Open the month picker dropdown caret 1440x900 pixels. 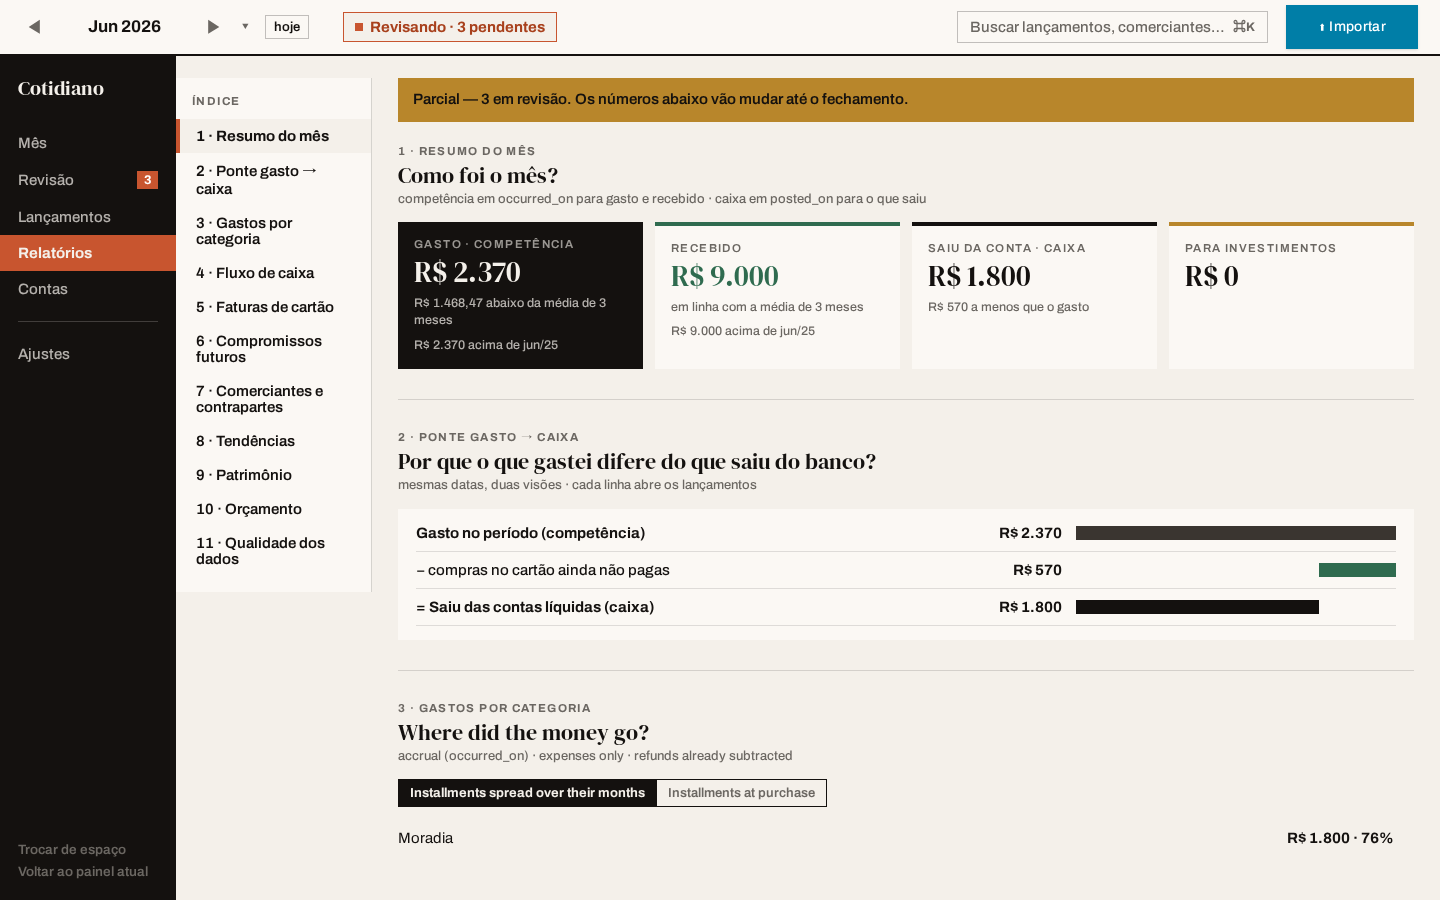(x=245, y=27)
